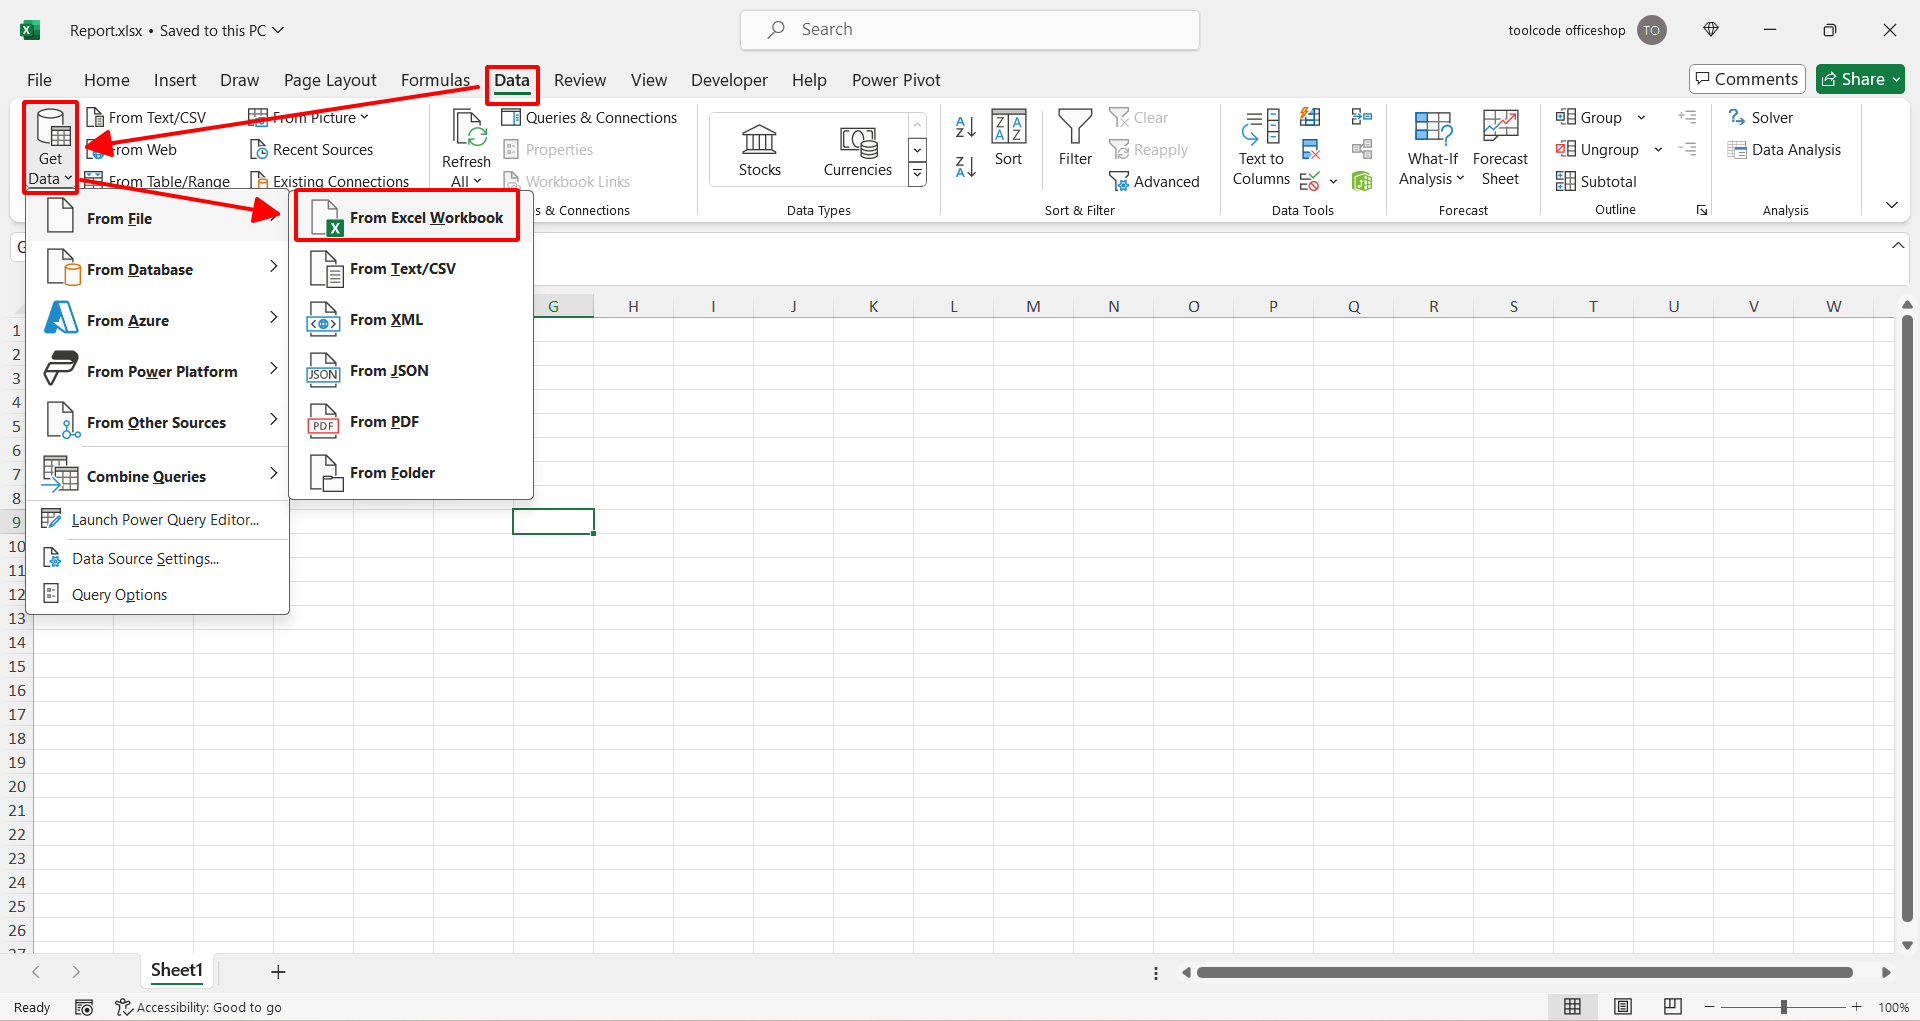
Task: Choose From Text/CSV in the submenu
Action: coord(411,269)
